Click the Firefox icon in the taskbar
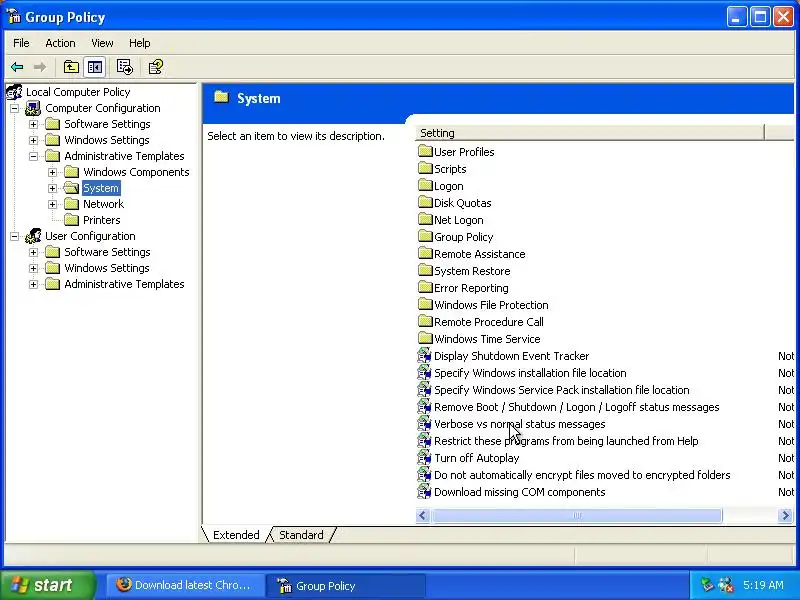The image size is (800, 600). [x=124, y=585]
